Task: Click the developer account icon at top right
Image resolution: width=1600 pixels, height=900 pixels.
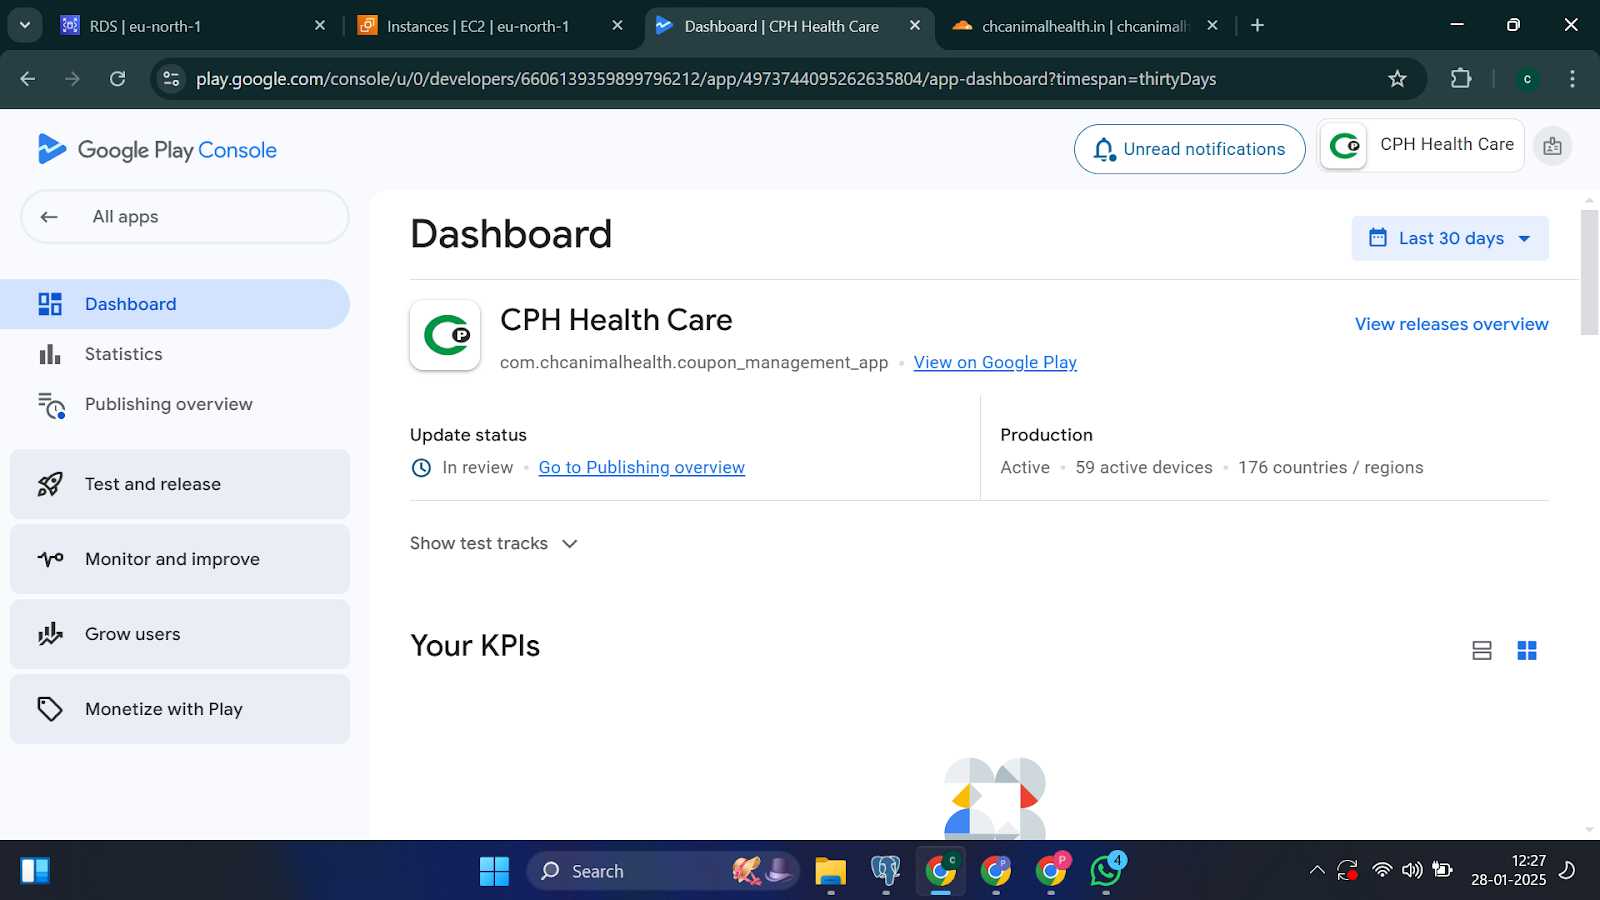Action: tap(1552, 146)
